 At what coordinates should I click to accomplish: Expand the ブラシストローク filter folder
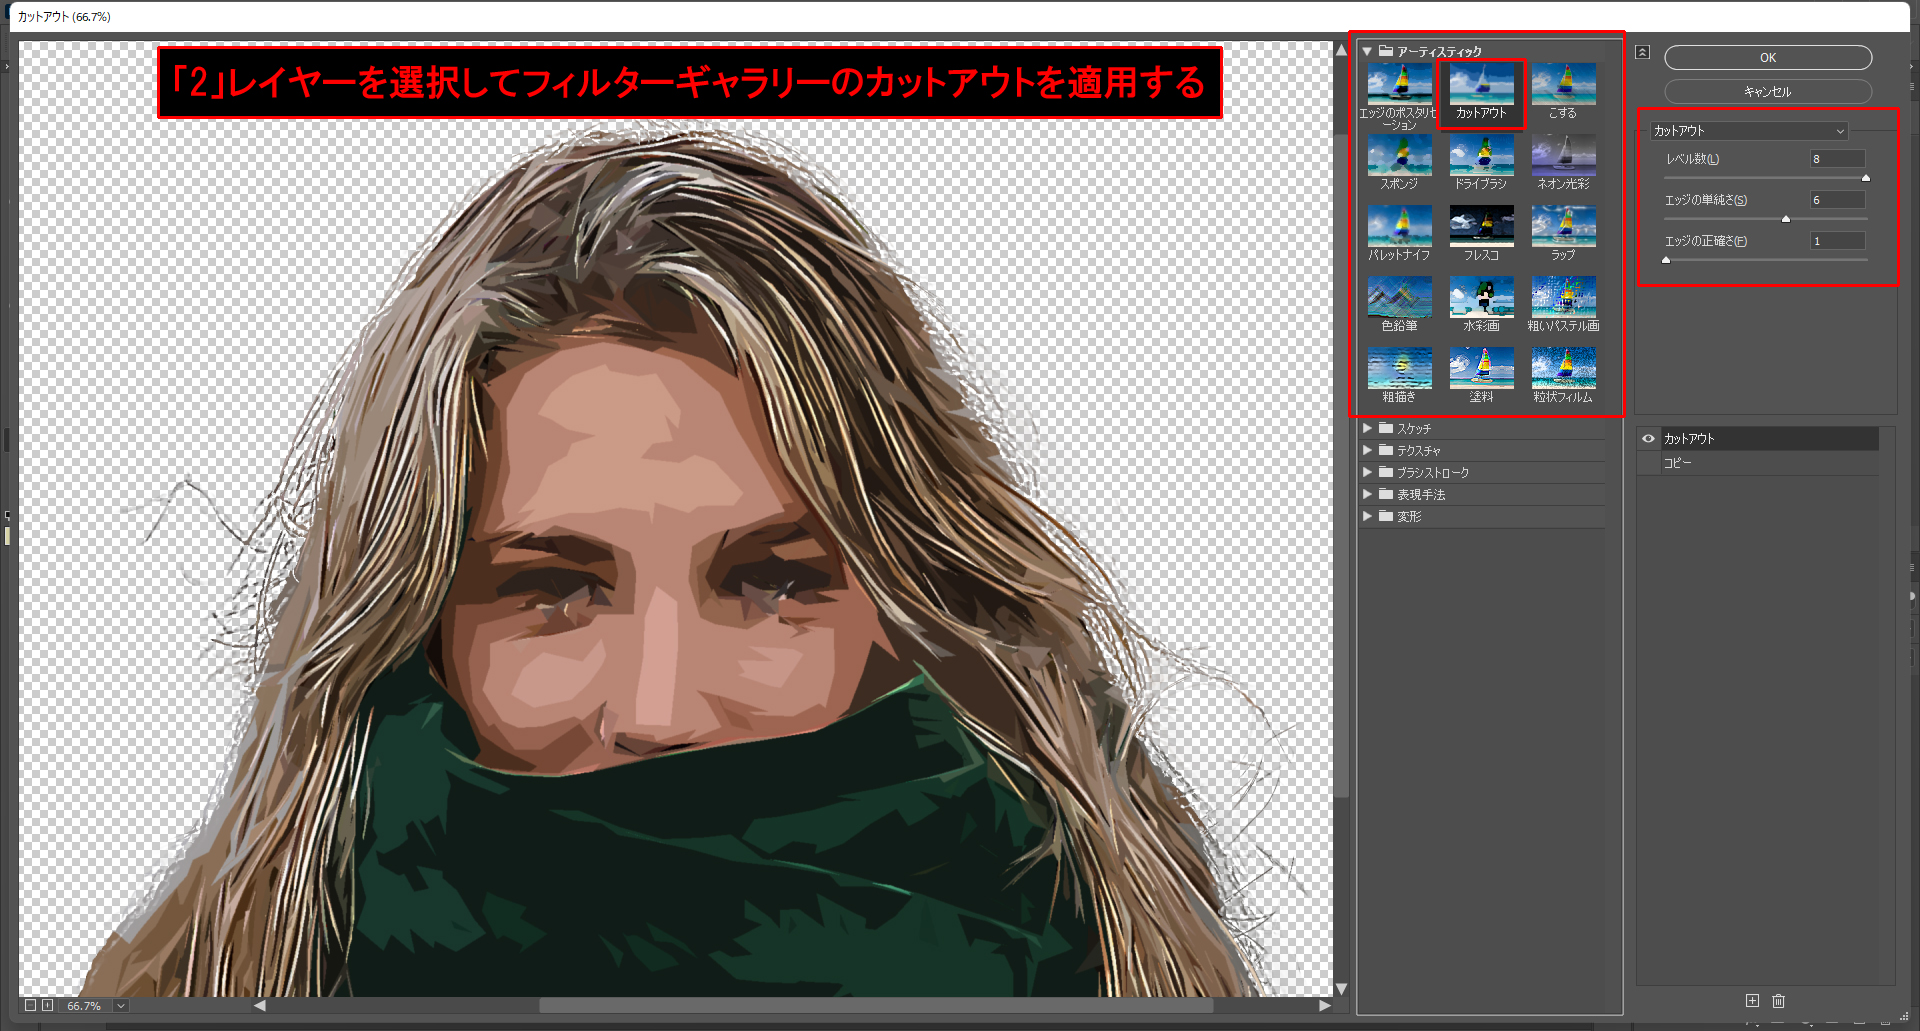click(x=1367, y=472)
